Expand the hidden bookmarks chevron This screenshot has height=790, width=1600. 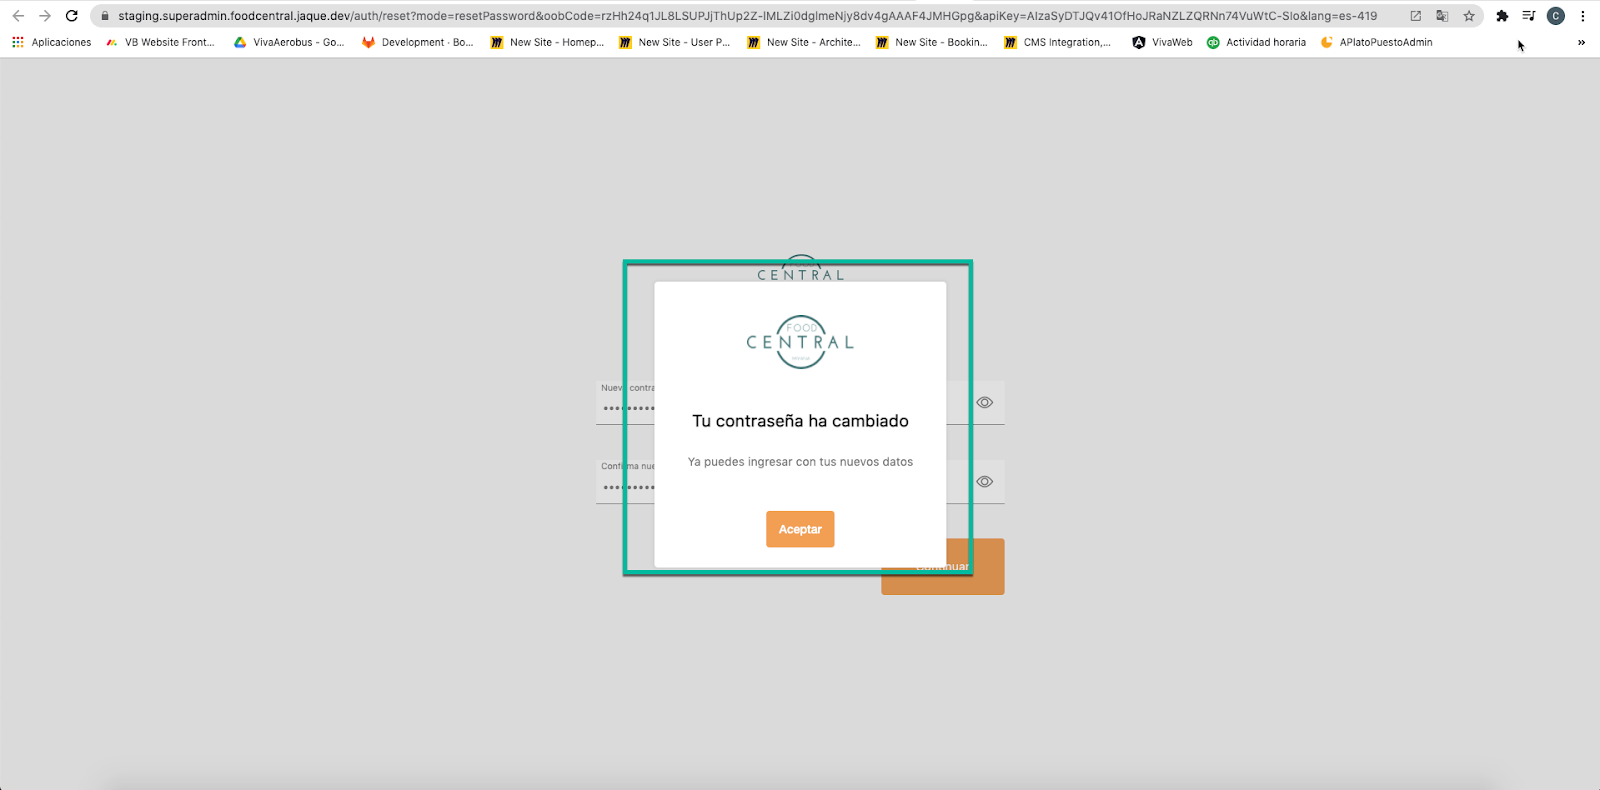1581,42
